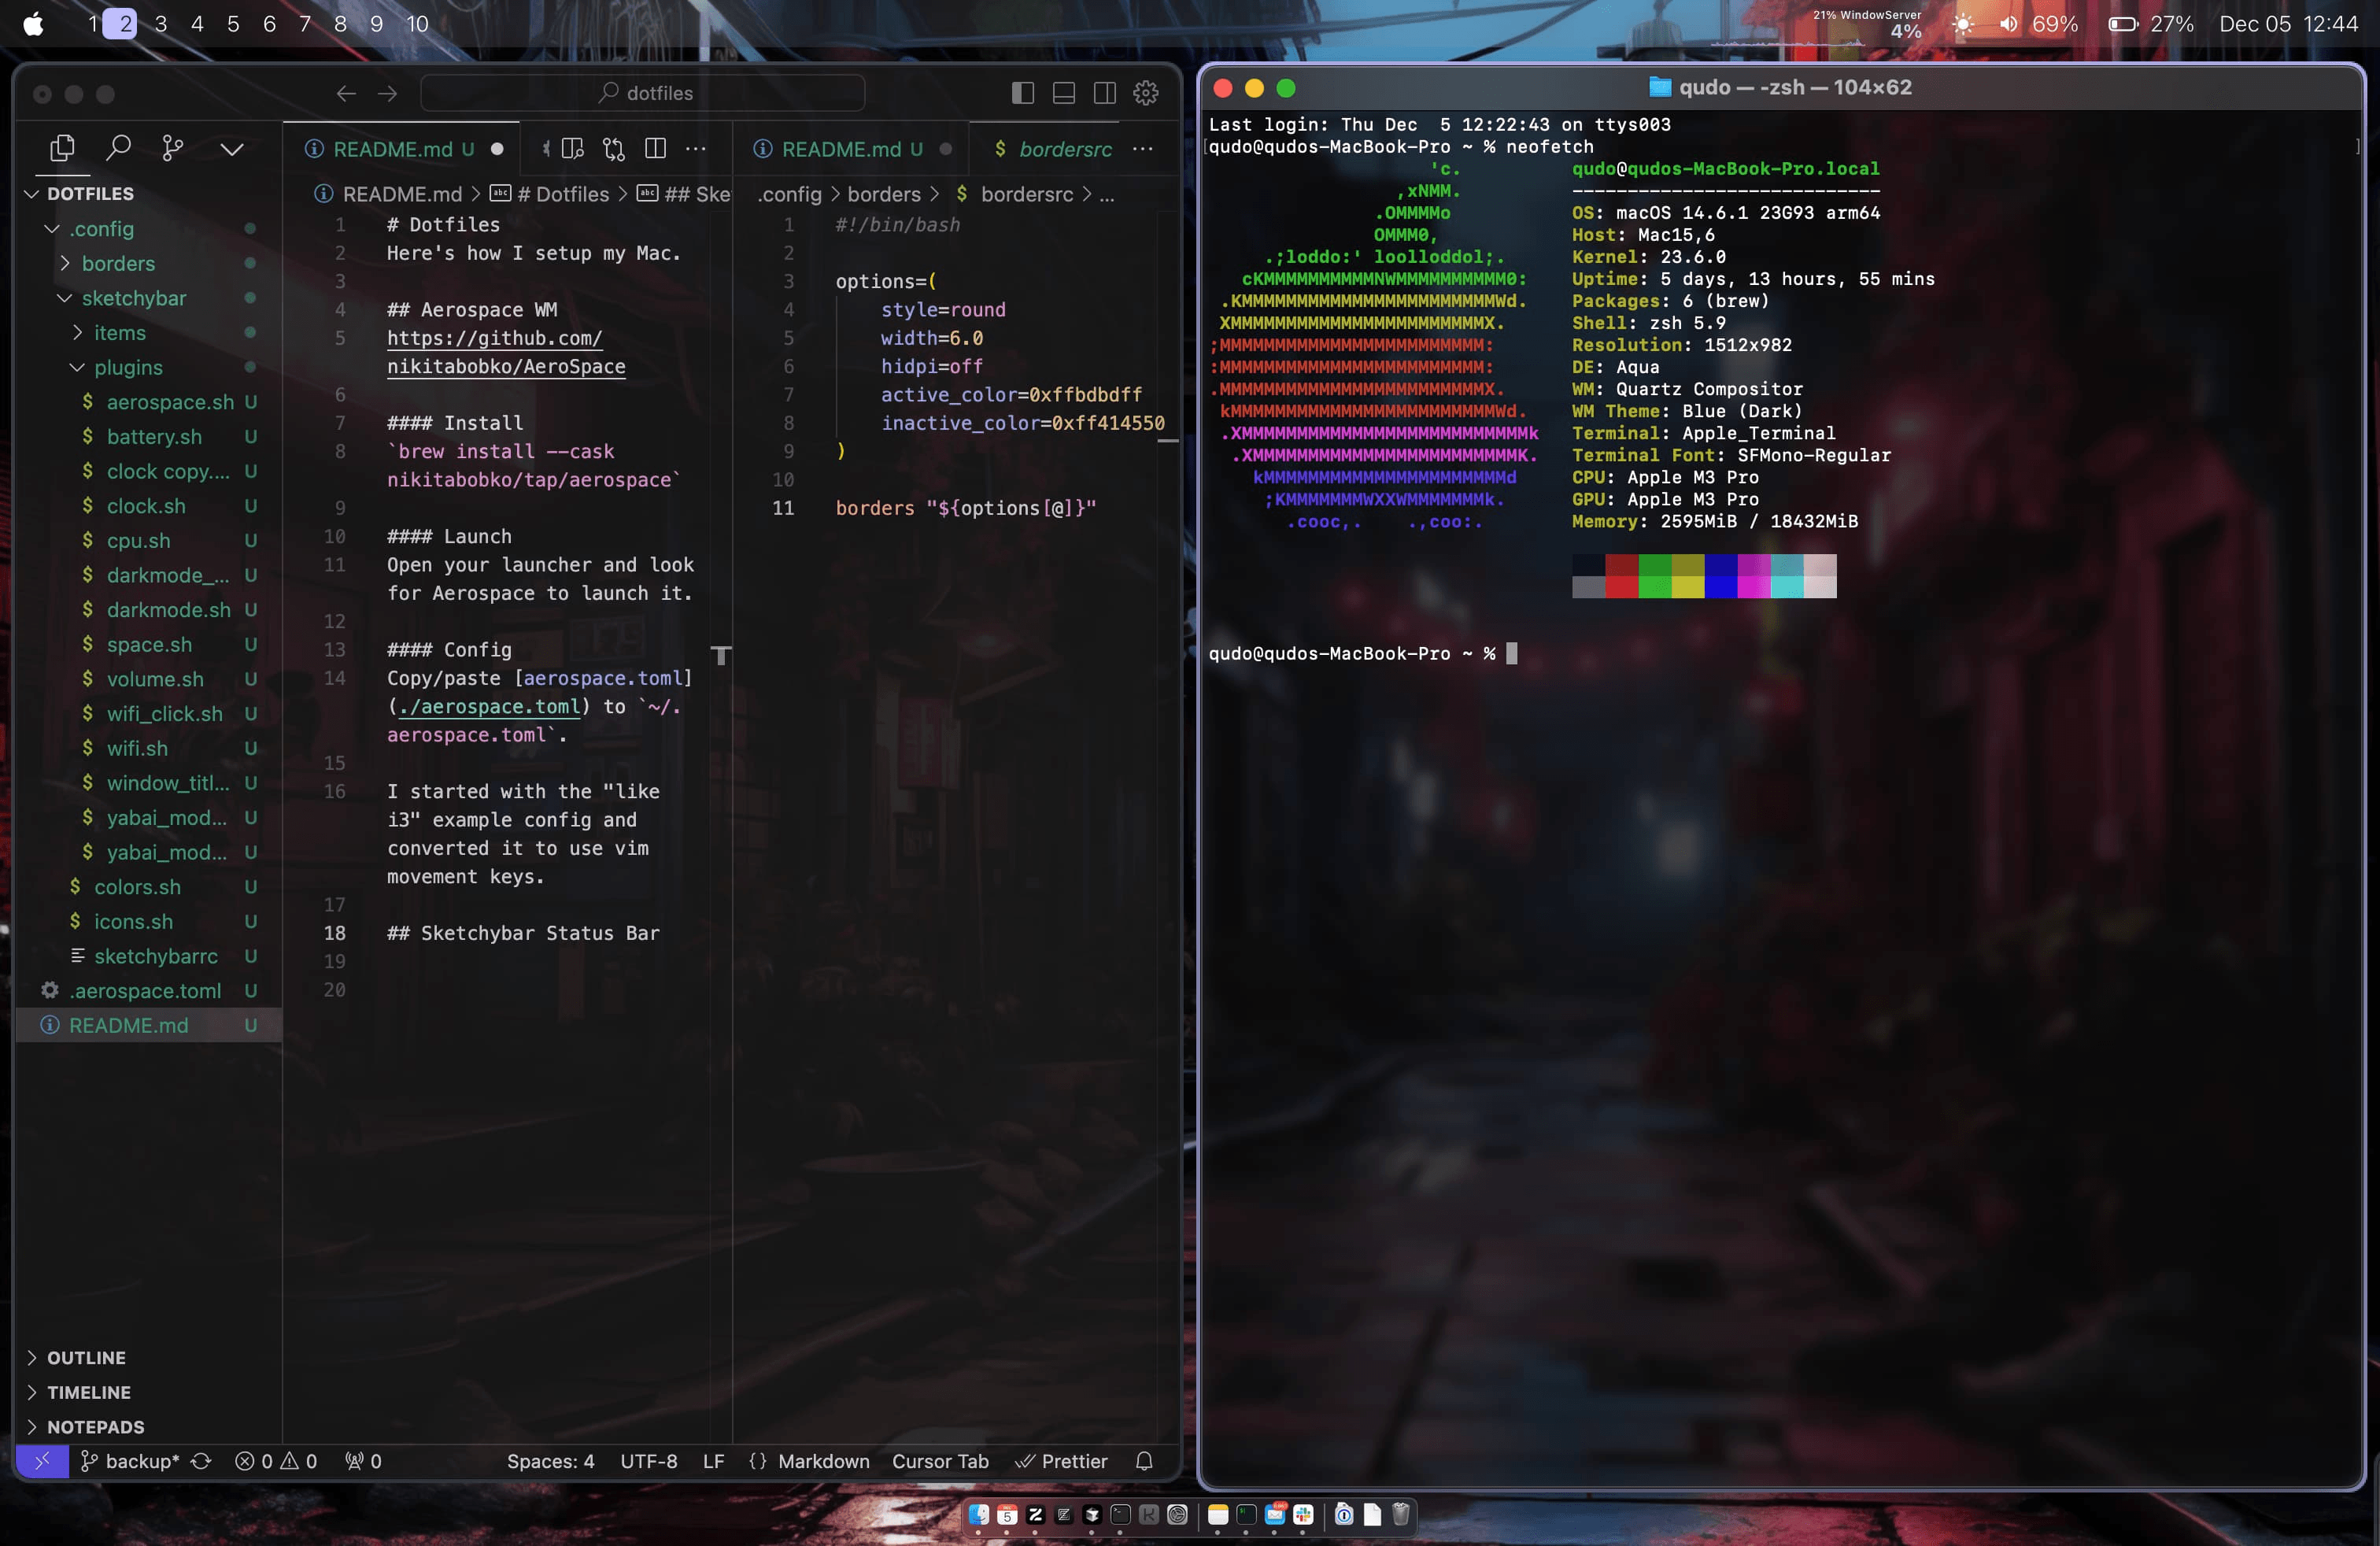The image size is (2380, 1546).
Task: Collapse the plugins folder
Action: [128, 367]
